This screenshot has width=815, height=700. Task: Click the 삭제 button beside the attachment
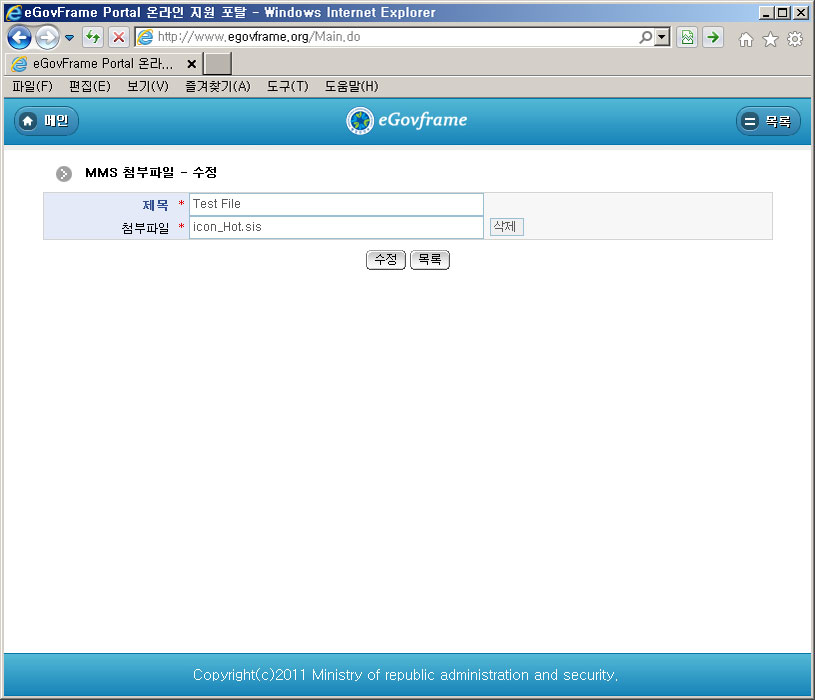[x=505, y=227]
